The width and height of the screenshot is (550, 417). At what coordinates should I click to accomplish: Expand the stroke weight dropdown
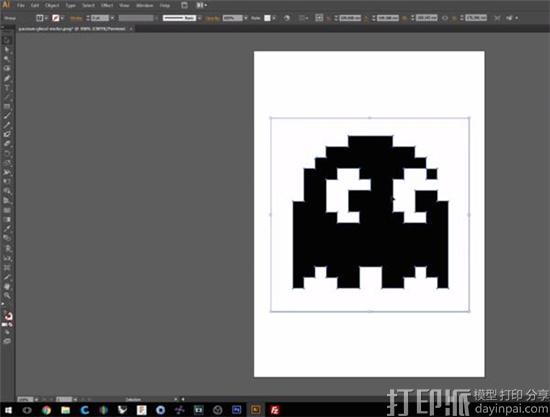click(x=113, y=18)
